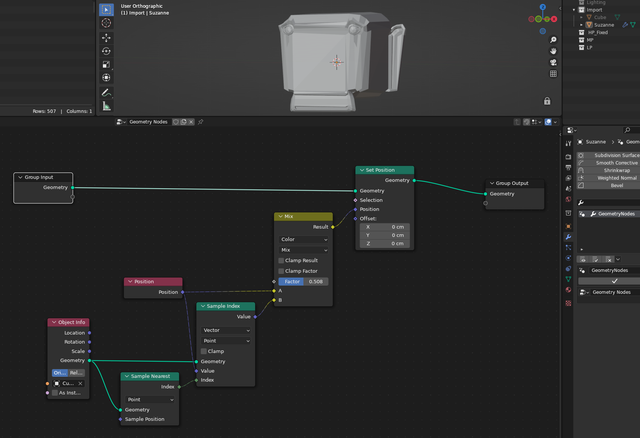Open the overlay options dropdown arrow
Image resolution: width=640 pixels, height=438 pixels.
point(556,122)
